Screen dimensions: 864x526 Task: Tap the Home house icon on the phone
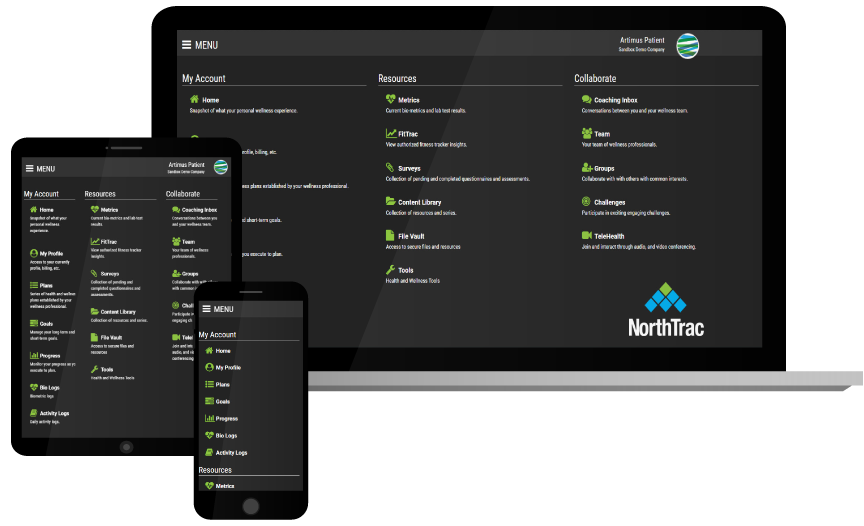209,350
